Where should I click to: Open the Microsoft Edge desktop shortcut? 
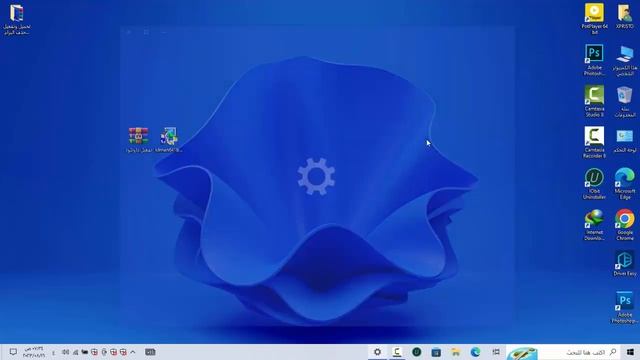click(x=624, y=184)
